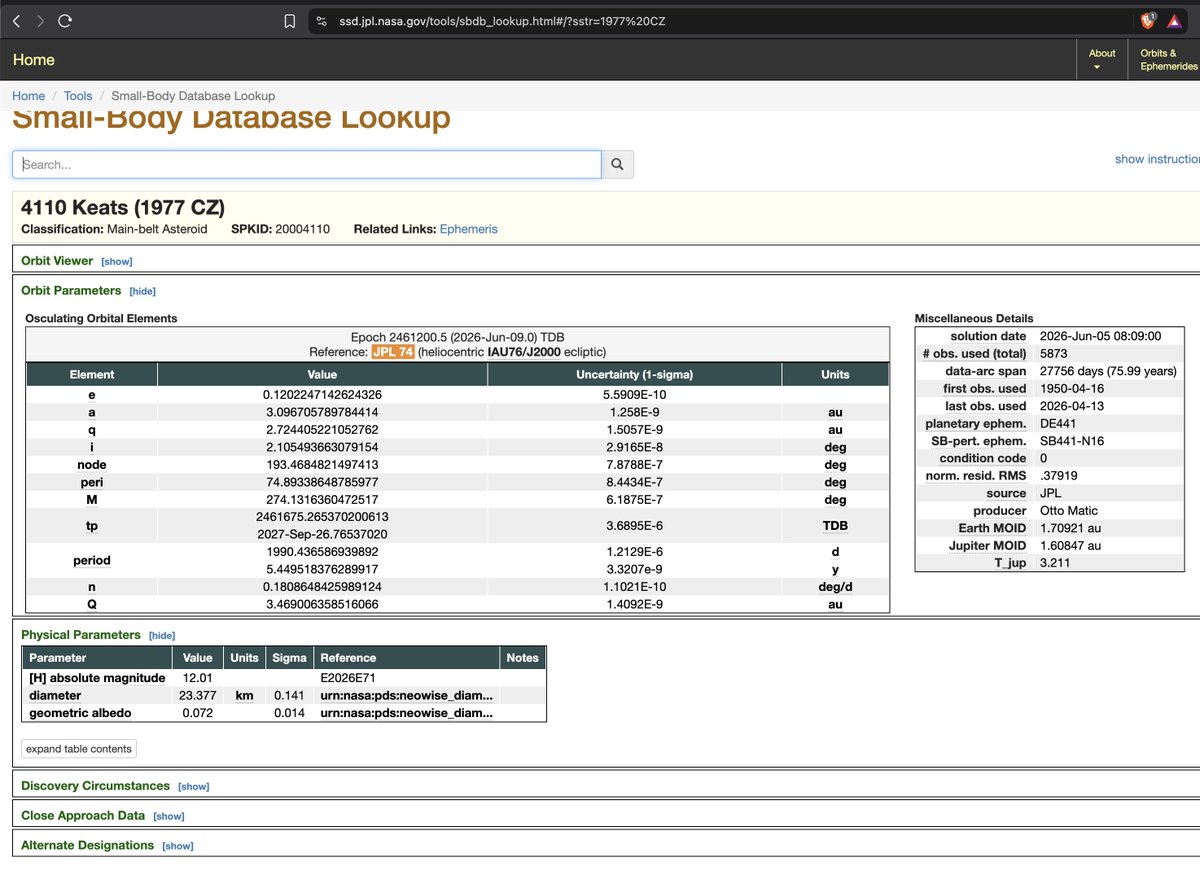Expand the Close Approach Data section
Screen dimensions: 1200x875
(169, 816)
